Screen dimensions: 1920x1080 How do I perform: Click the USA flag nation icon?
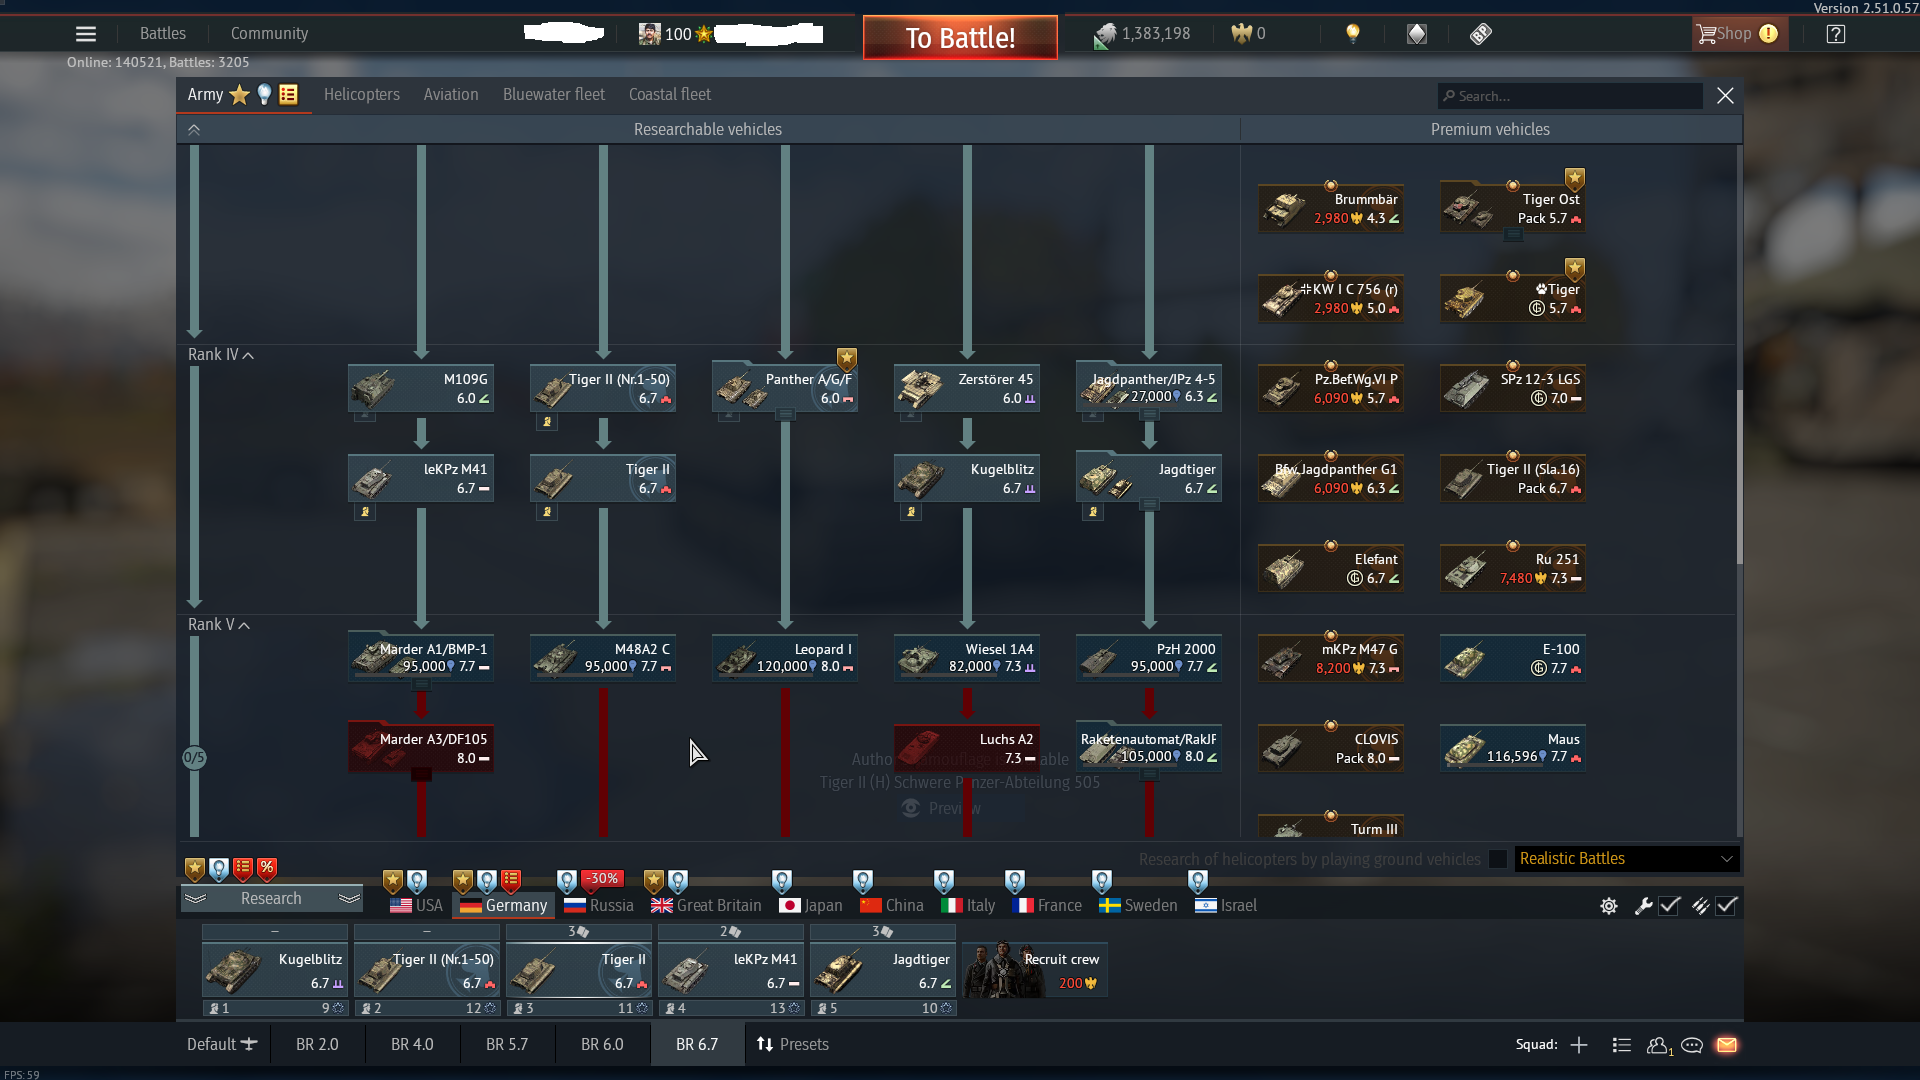tap(399, 905)
